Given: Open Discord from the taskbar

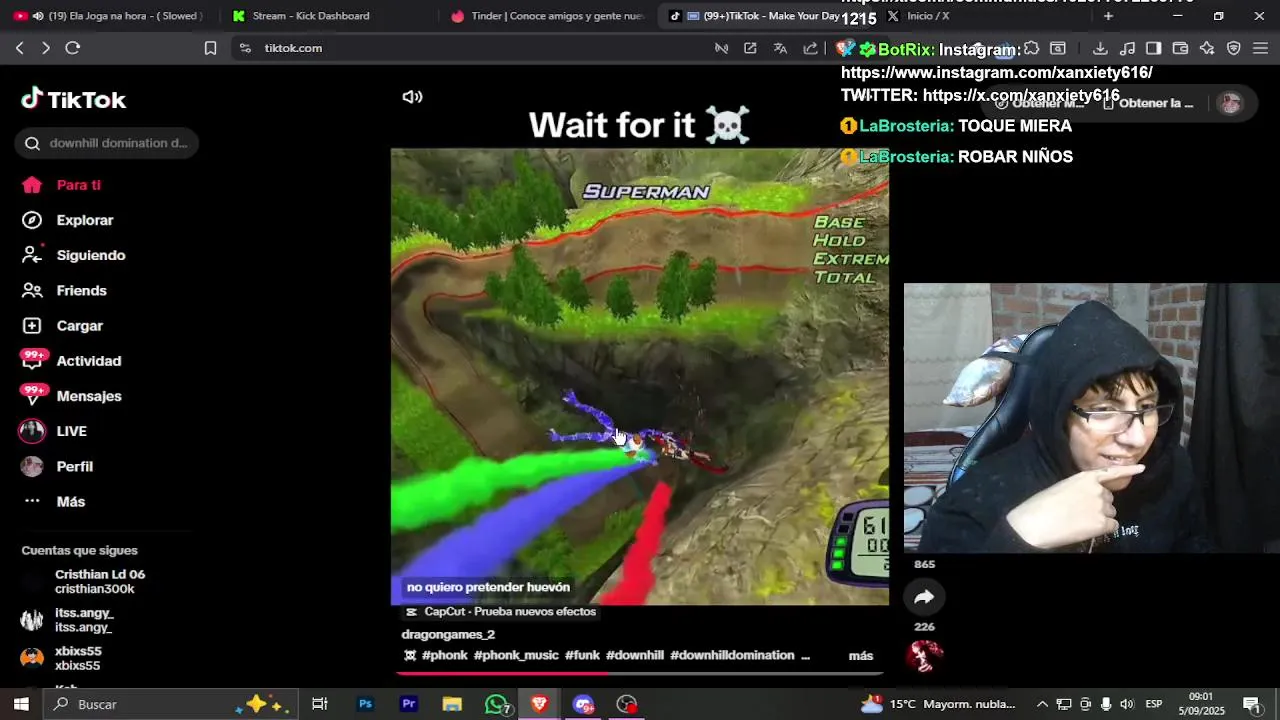Looking at the screenshot, I should (583, 704).
